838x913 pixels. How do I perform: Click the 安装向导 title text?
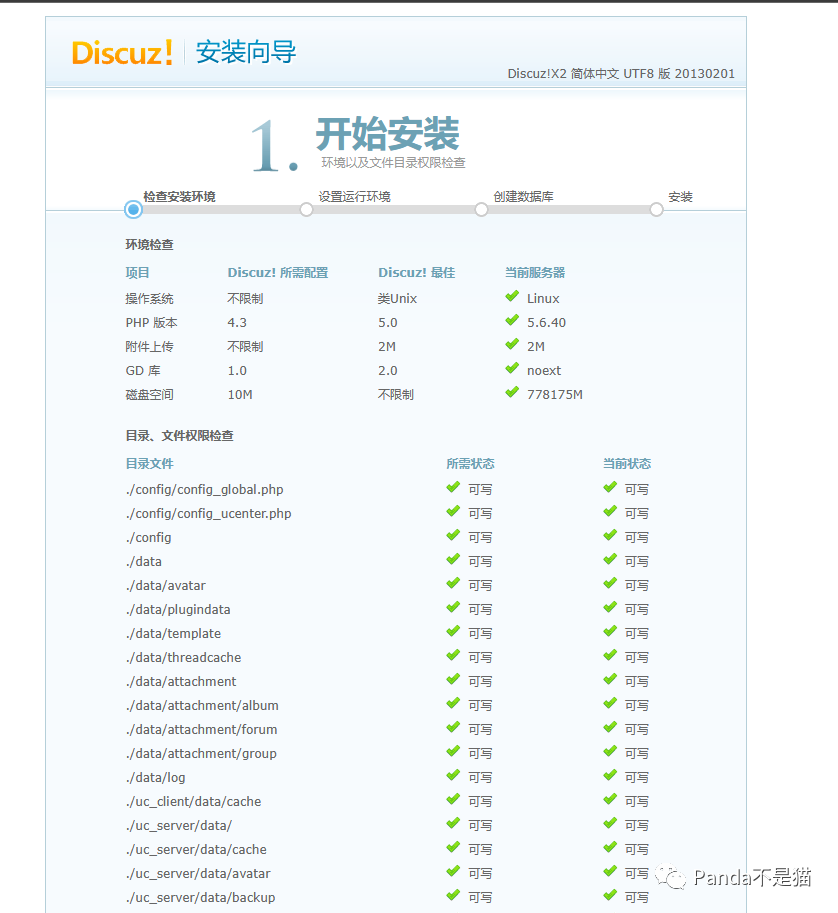click(246, 52)
